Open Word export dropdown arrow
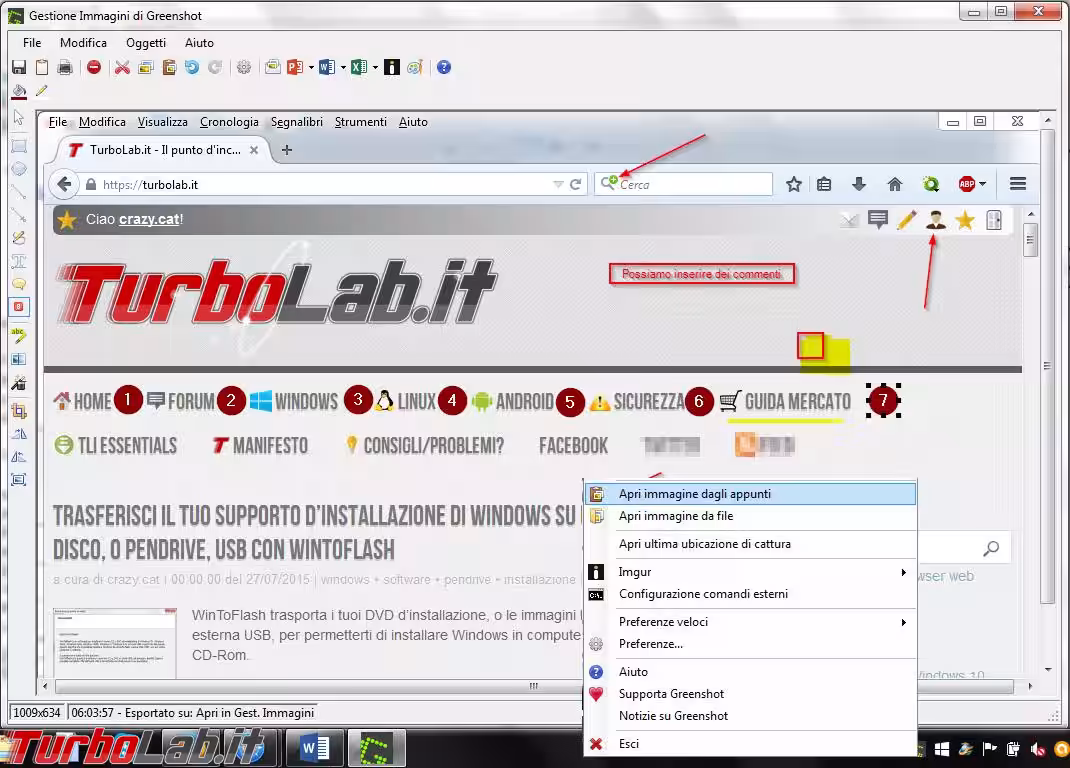The image size is (1070, 768). pos(343,67)
